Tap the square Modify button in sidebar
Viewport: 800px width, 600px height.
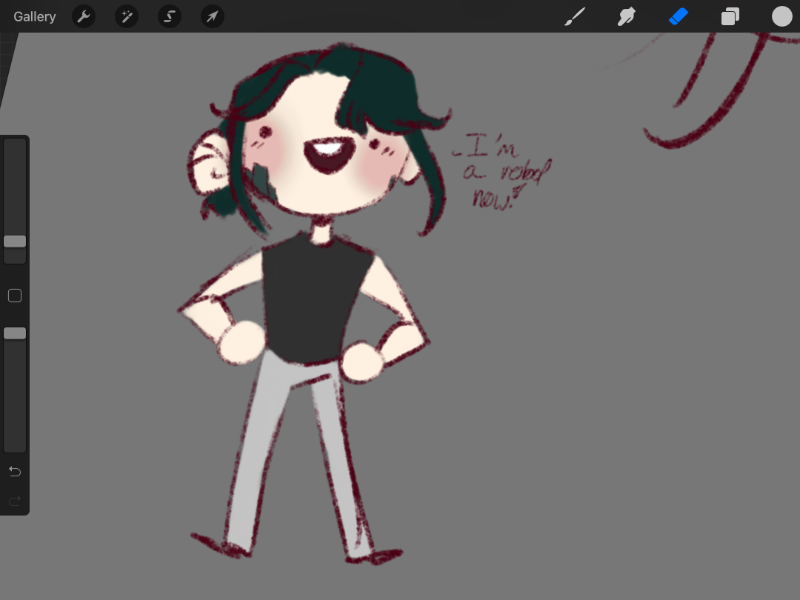(x=15, y=296)
